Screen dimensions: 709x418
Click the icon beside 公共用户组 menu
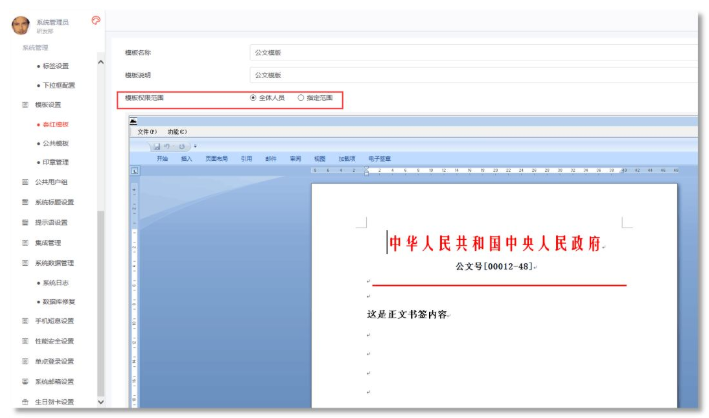click(x=25, y=182)
